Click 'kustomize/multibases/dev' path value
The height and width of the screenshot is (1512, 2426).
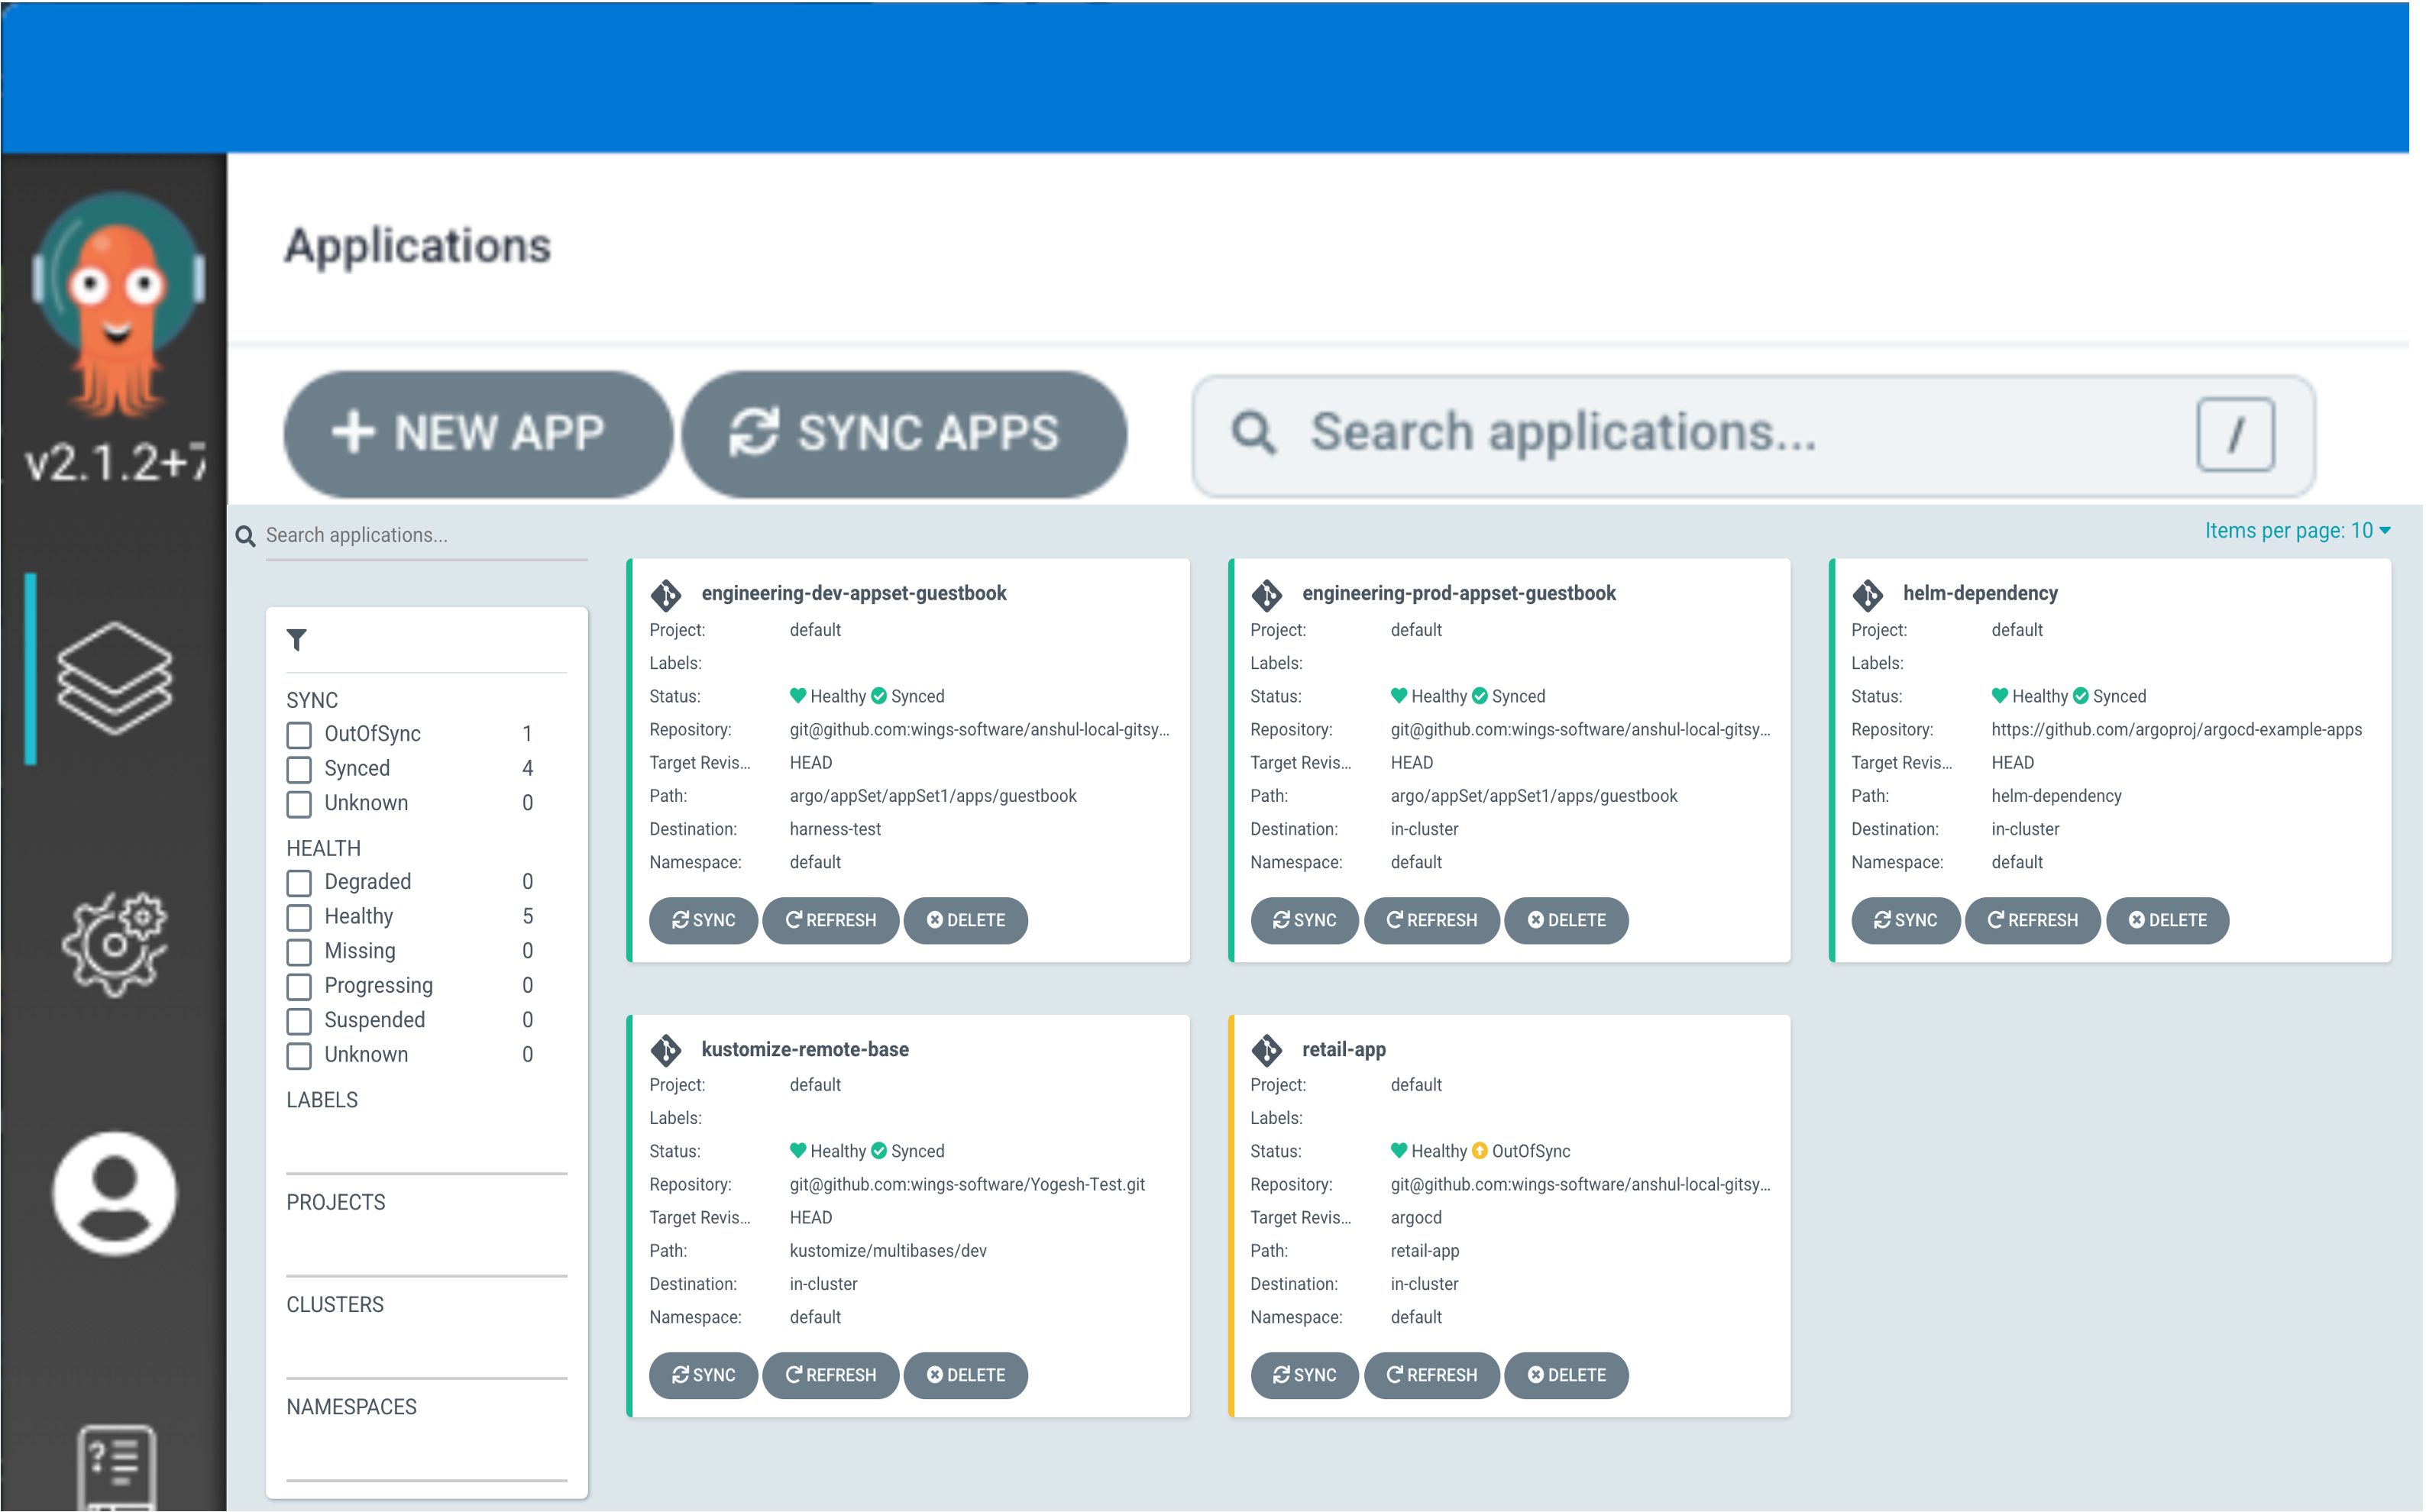[888, 1250]
